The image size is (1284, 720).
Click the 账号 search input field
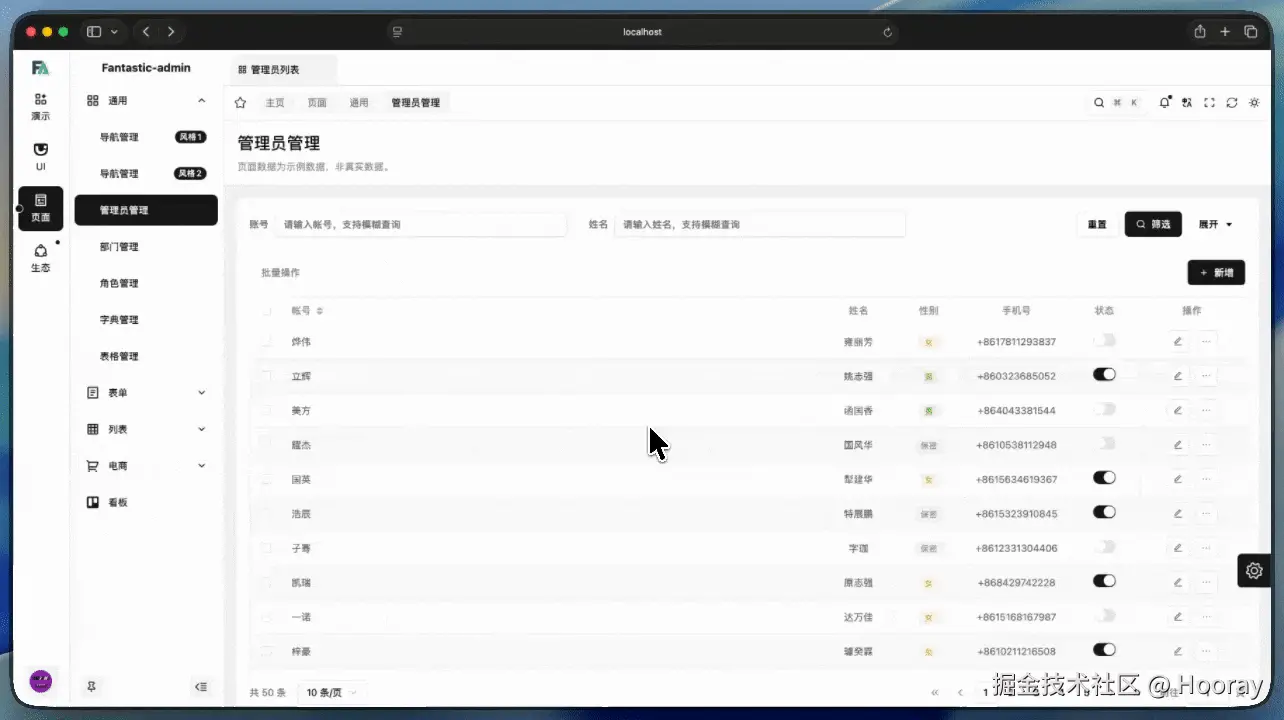point(420,225)
